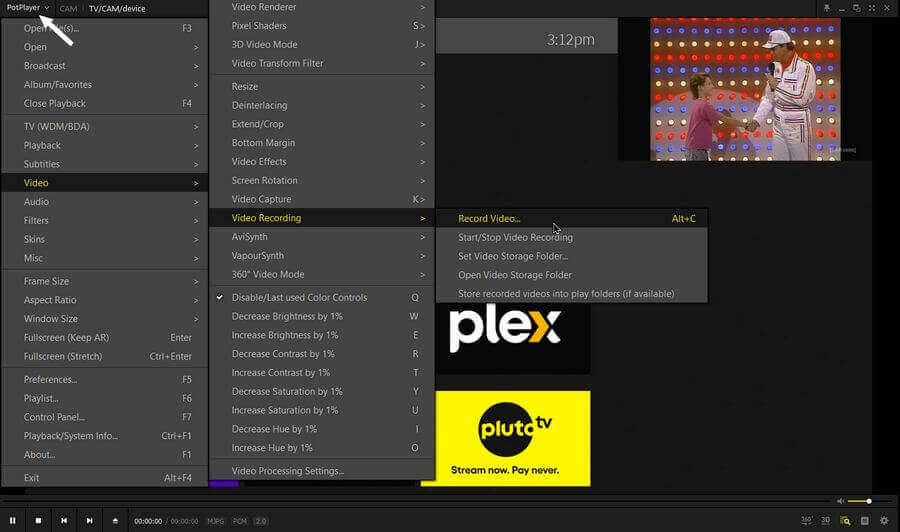The width and height of the screenshot is (900, 532).
Task: Mute audio with the speaker icon
Action: 840,501
